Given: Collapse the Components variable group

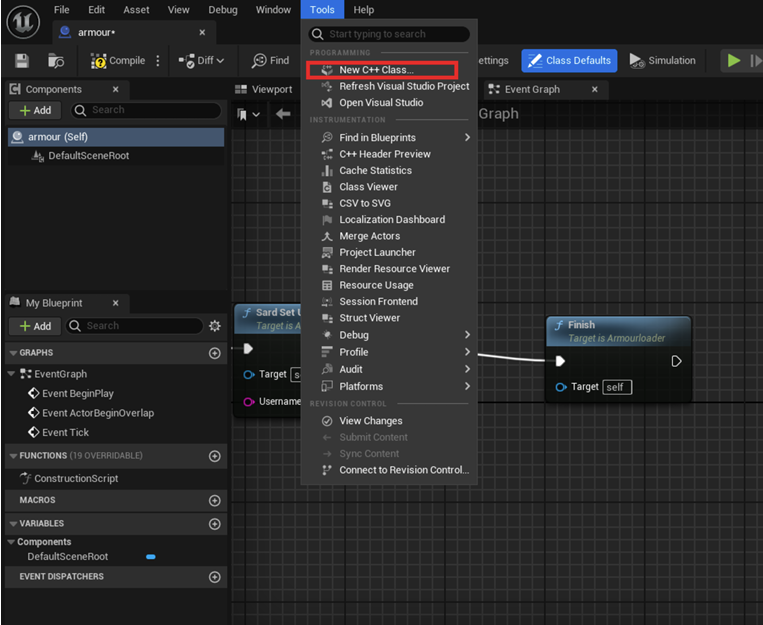Looking at the screenshot, I should [x=11, y=542].
